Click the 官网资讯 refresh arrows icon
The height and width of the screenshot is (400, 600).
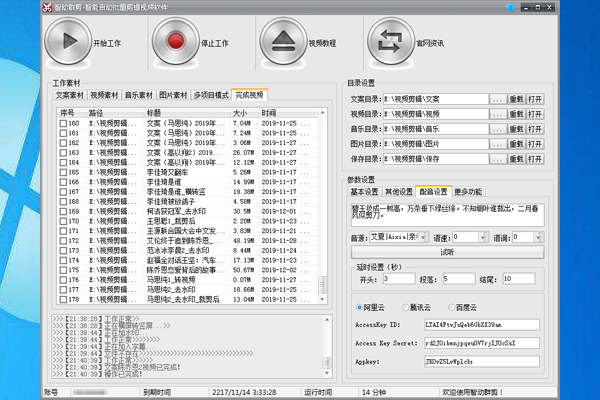pyautogui.click(x=390, y=43)
